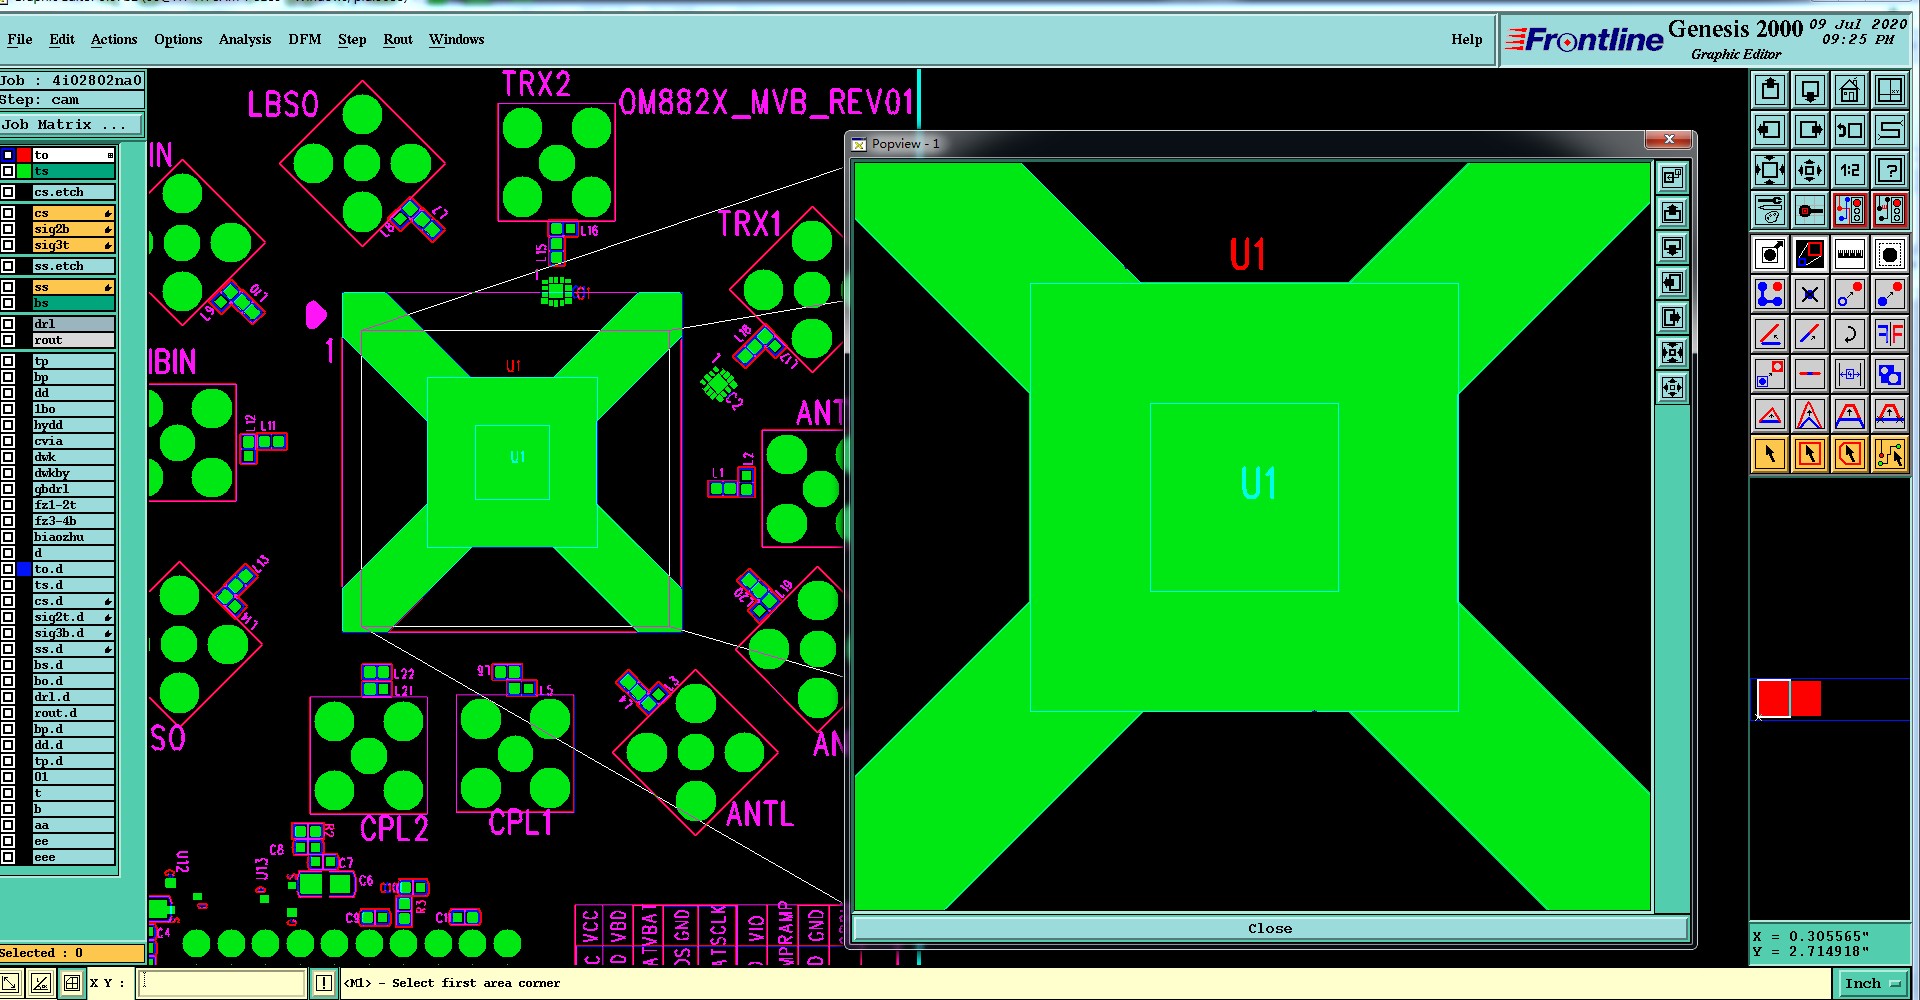Image resolution: width=1920 pixels, height=1000 pixels.
Task: Click the X Y coordinate input field
Action: coord(221,983)
